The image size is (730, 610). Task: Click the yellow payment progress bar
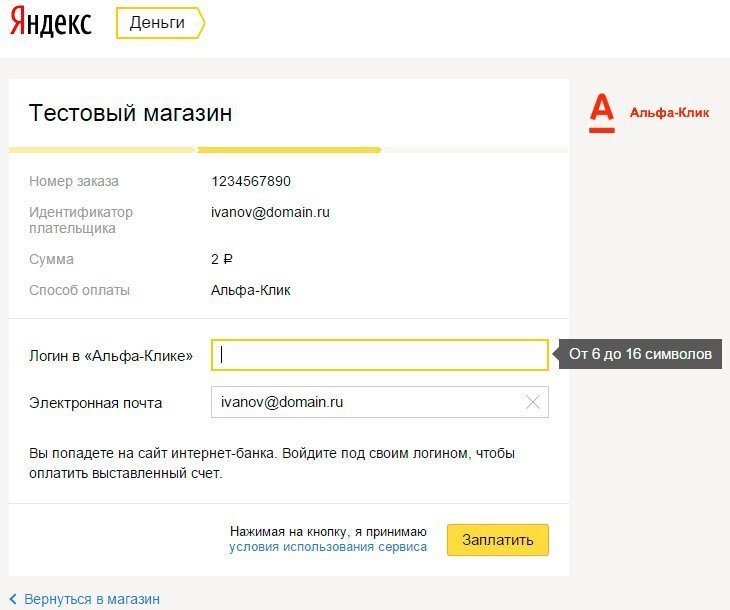[288, 150]
